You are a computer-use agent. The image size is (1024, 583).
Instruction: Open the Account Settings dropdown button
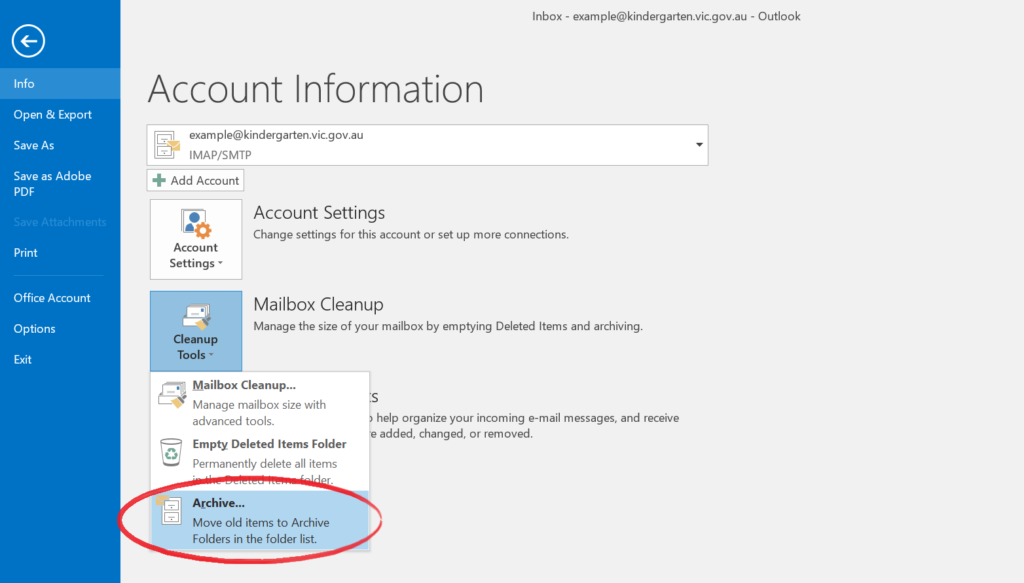pos(196,239)
